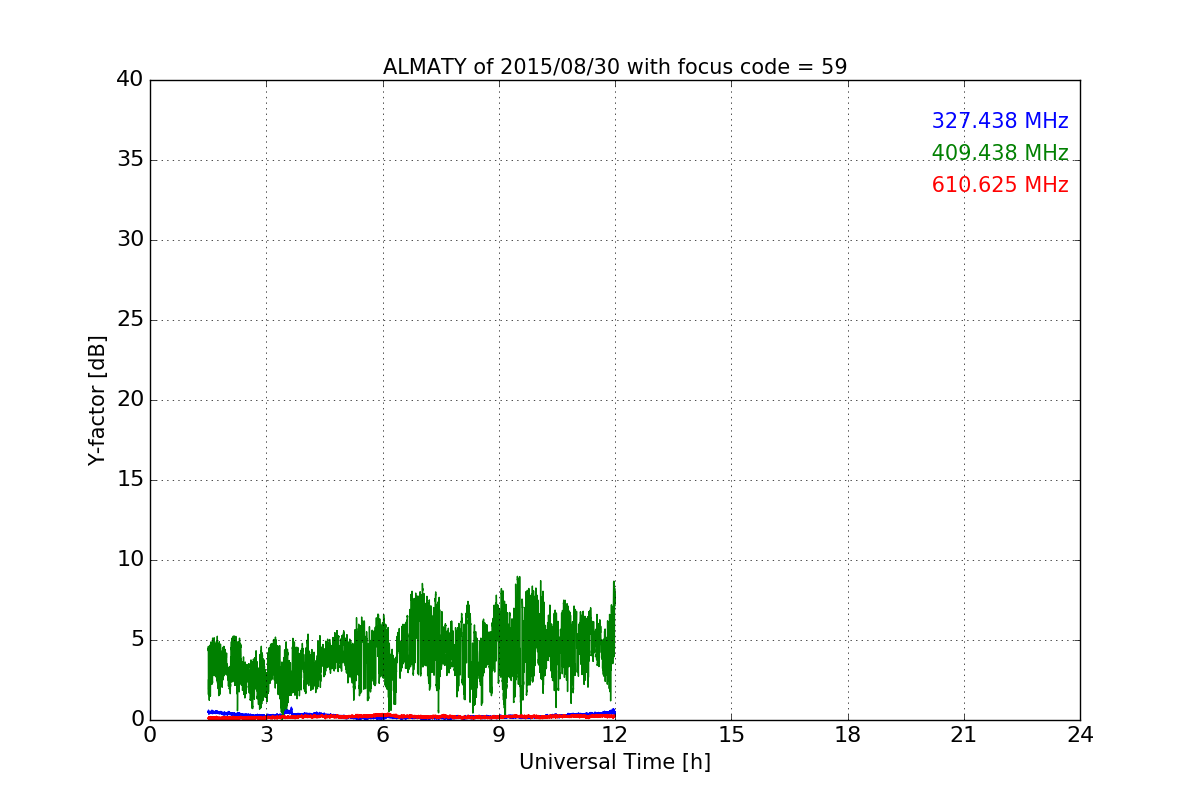Click the Universal Time [h] axis label

click(x=615, y=762)
